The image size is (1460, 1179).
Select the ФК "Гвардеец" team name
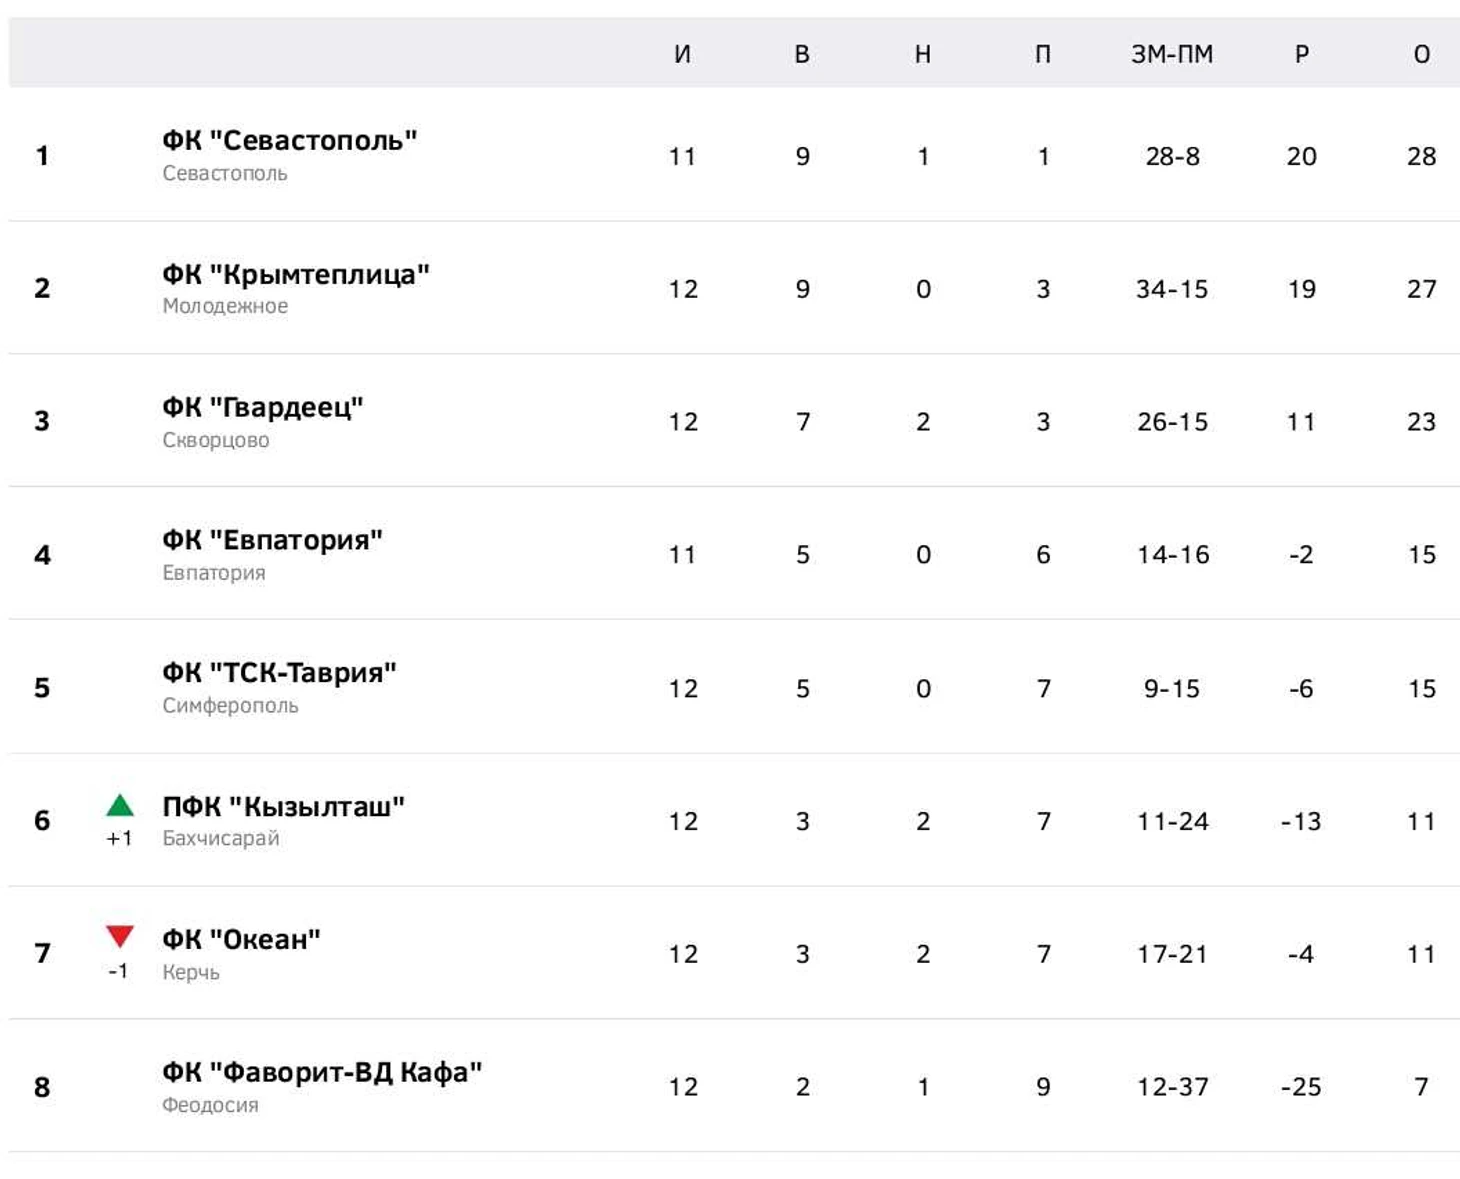[262, 407]
